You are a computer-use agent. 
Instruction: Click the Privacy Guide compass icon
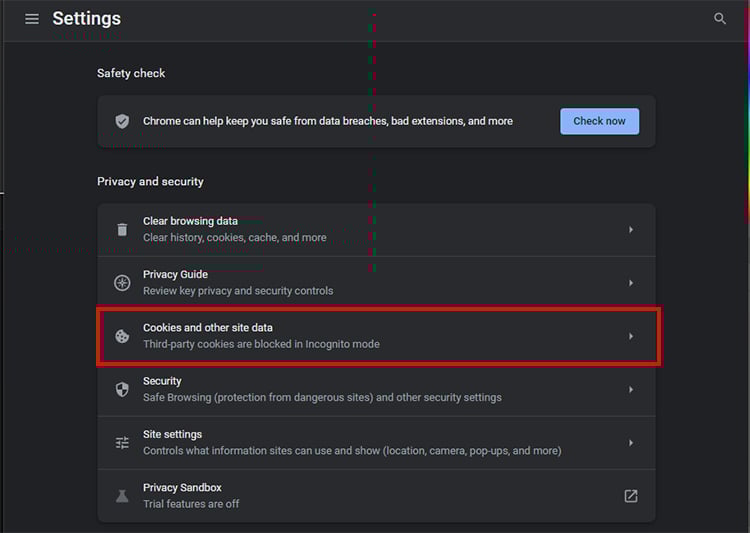(x=122, y=283)
